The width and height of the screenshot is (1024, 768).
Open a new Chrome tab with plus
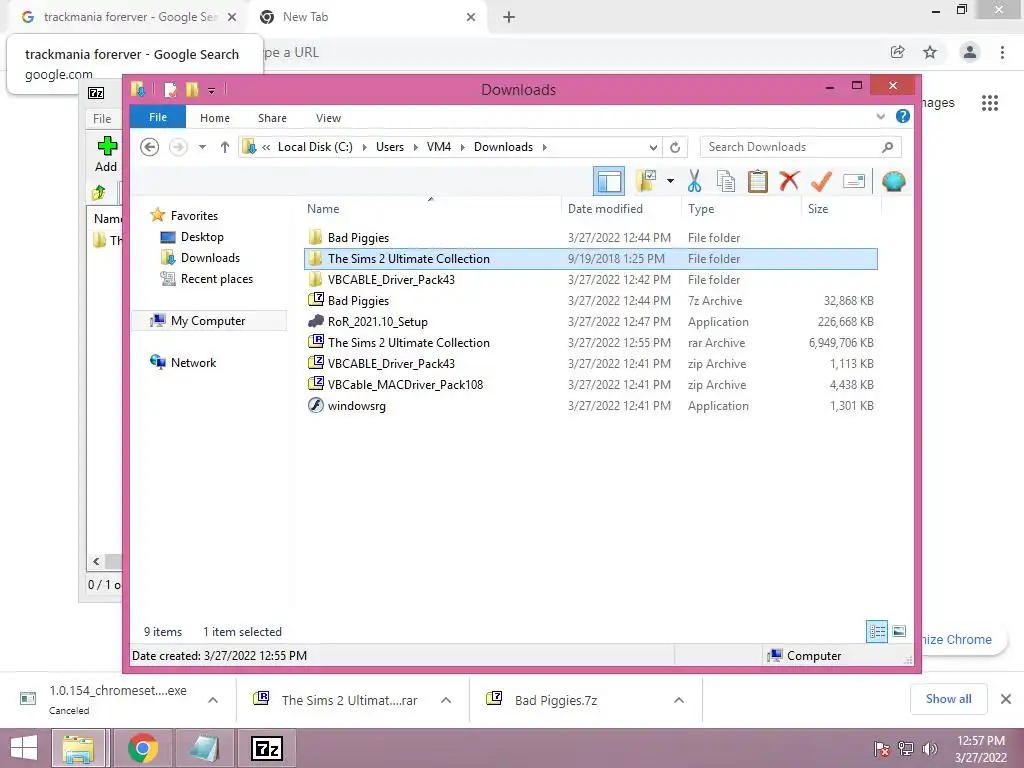509,17
